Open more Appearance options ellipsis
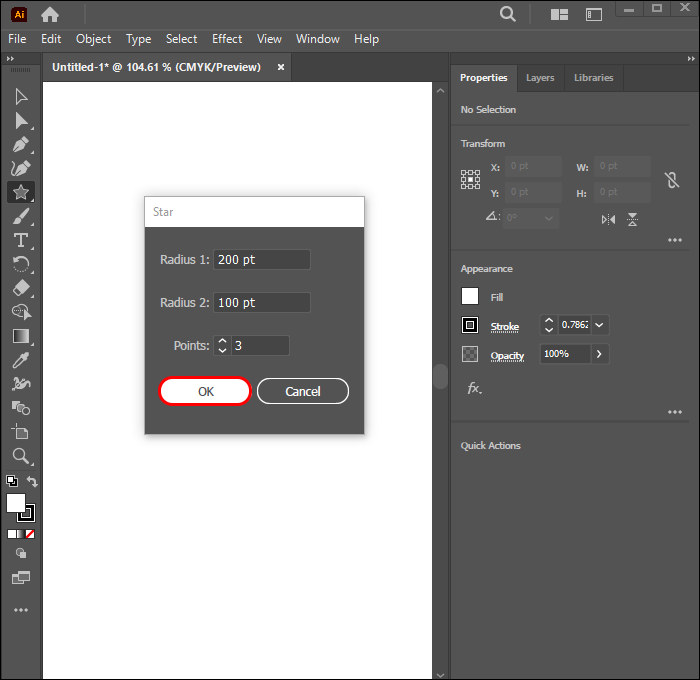Screen dimensions: 700x680 675,411
